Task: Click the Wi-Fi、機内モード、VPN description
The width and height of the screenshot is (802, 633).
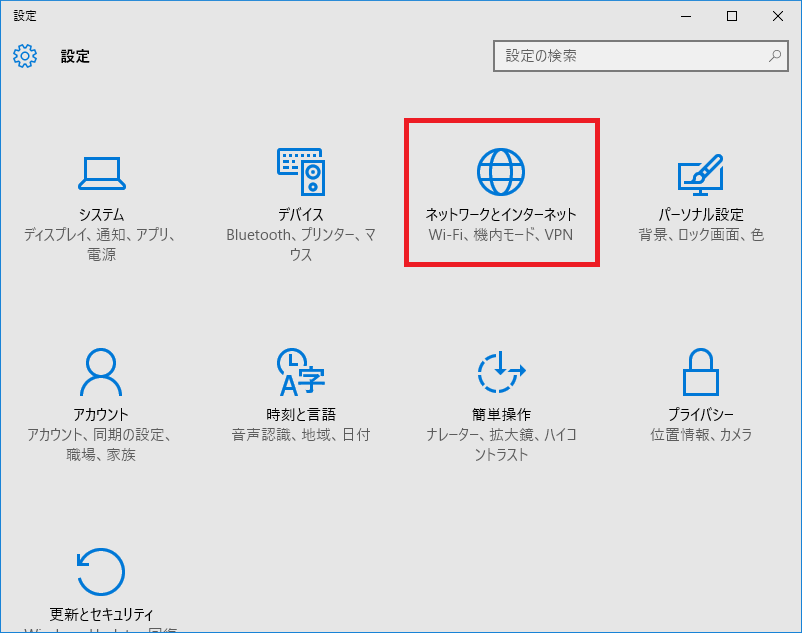Action: click(x=501, y=235)
